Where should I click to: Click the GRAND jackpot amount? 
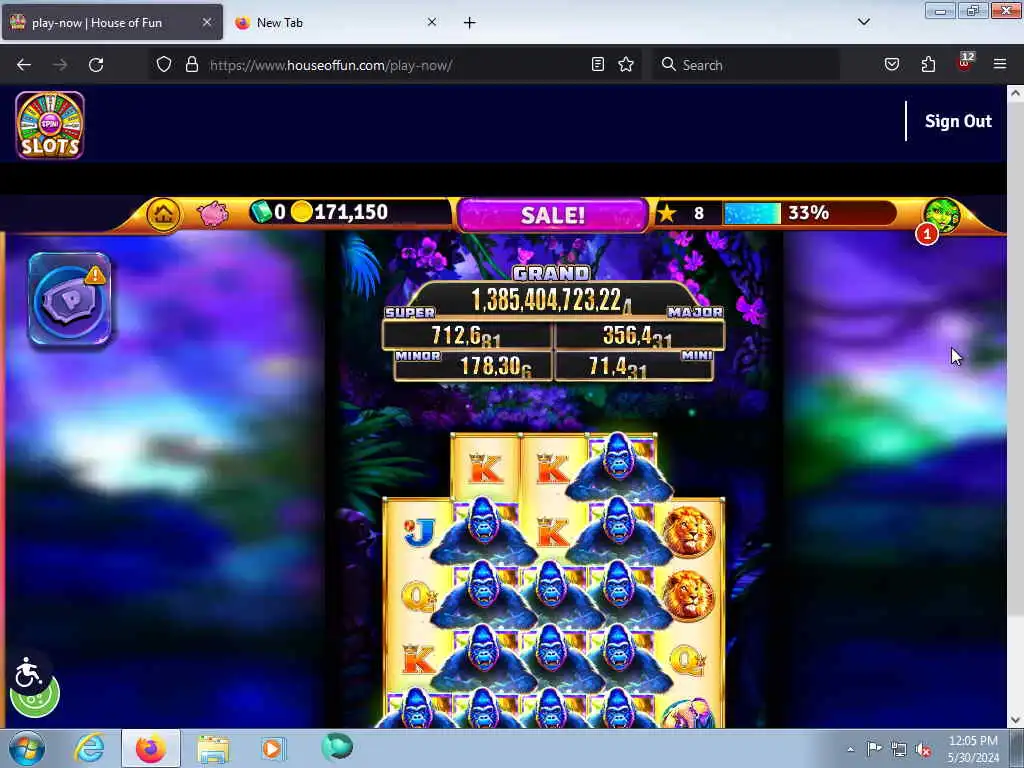point(551,300)
